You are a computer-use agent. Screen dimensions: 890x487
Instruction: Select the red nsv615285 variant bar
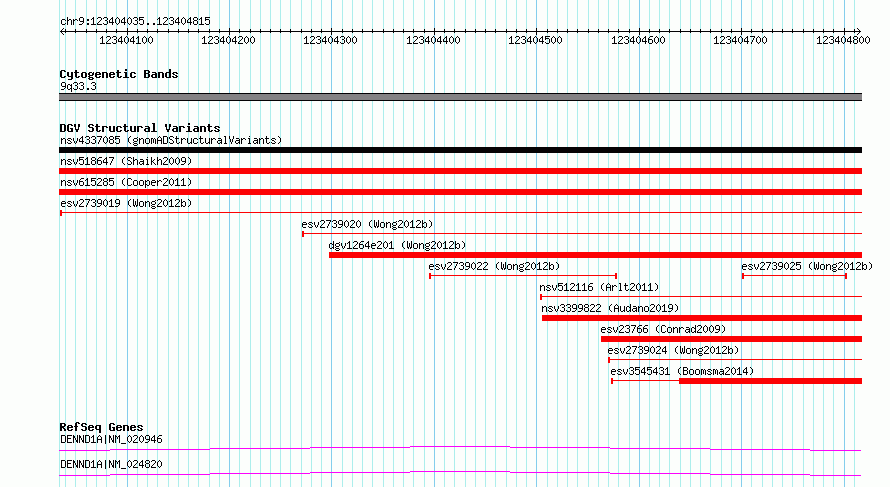pyautogui.click(x=460, y=192)
